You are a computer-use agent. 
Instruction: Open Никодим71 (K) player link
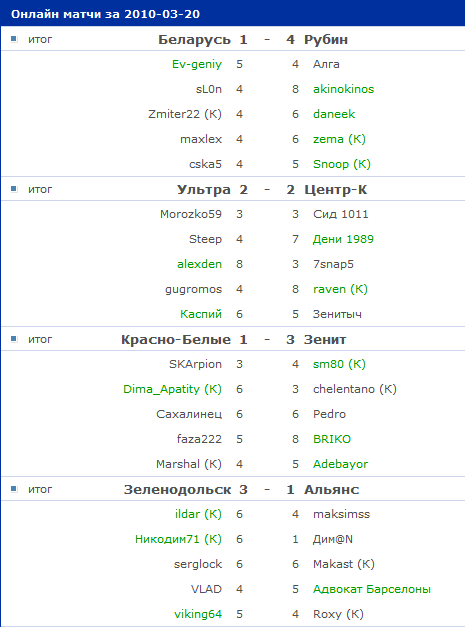click(x=178, y=539)
